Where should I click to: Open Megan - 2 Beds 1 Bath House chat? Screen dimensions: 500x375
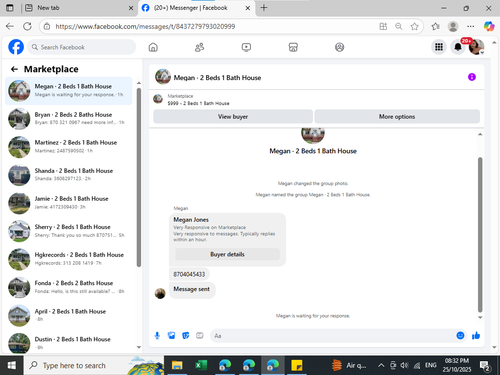tap(69, 91)
